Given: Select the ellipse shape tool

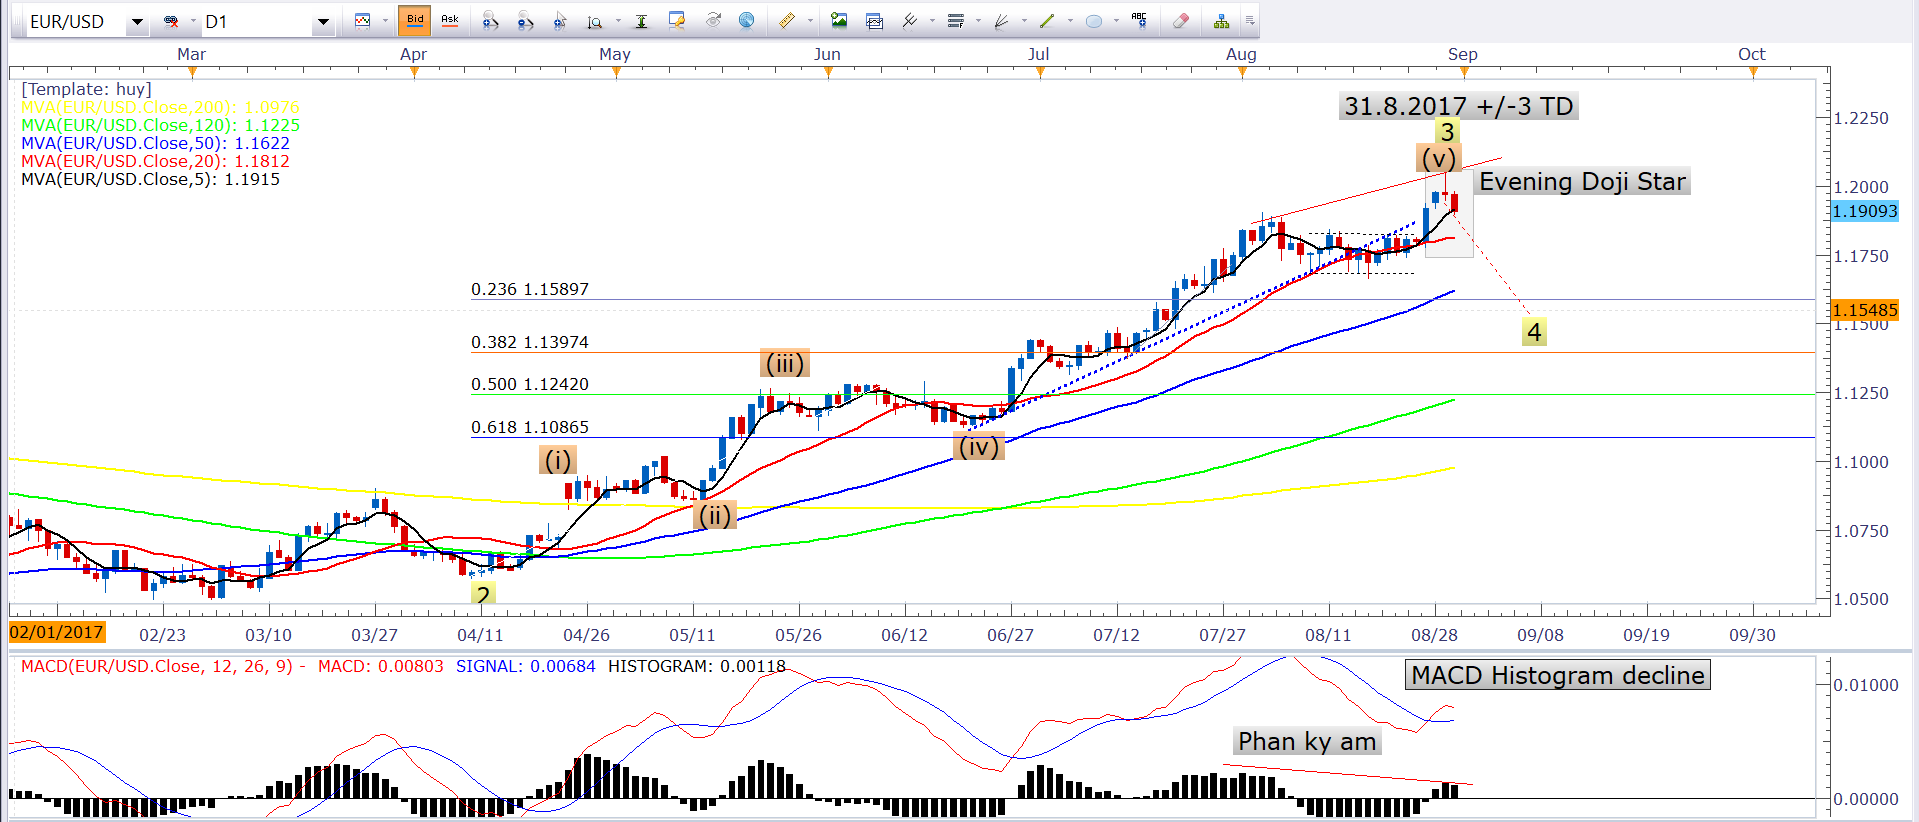Looking at the screenshot, I should [x=1094, y=21].
